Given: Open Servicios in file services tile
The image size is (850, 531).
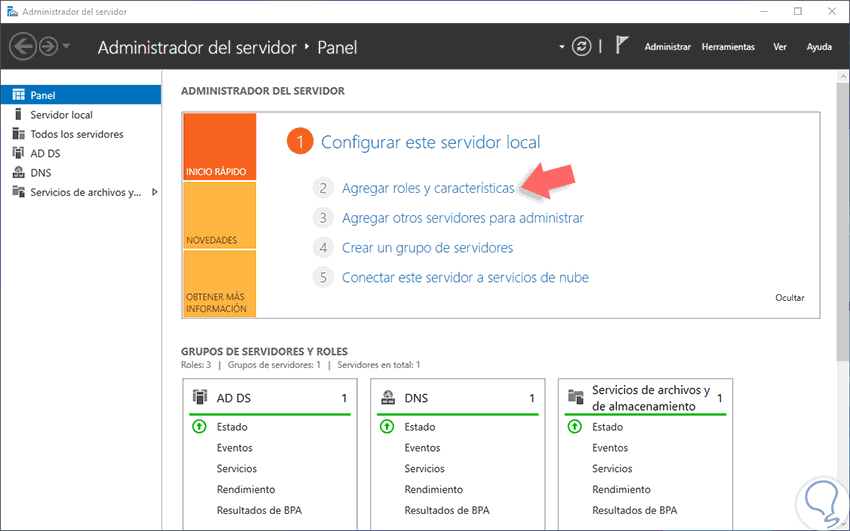Looking at the screenshot, I should coord(612,468).
